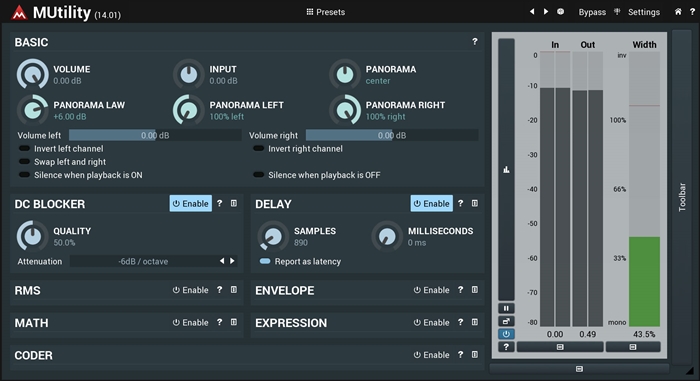Click the SAMPLES knob
Screen dimensions: 700x381
pyautogui.click(x=273, y=236)
